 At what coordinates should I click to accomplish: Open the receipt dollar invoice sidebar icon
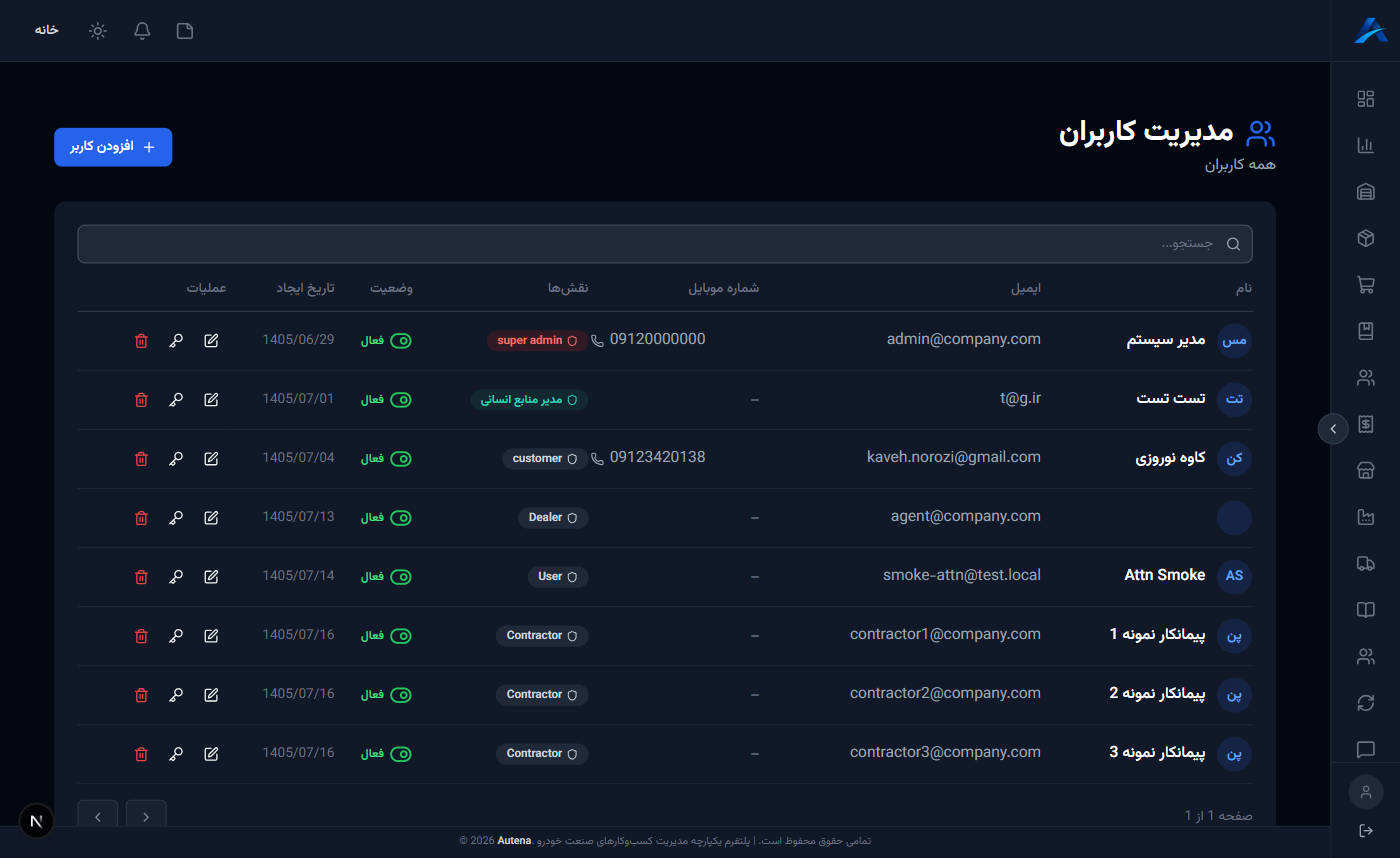click(1365, 424)
